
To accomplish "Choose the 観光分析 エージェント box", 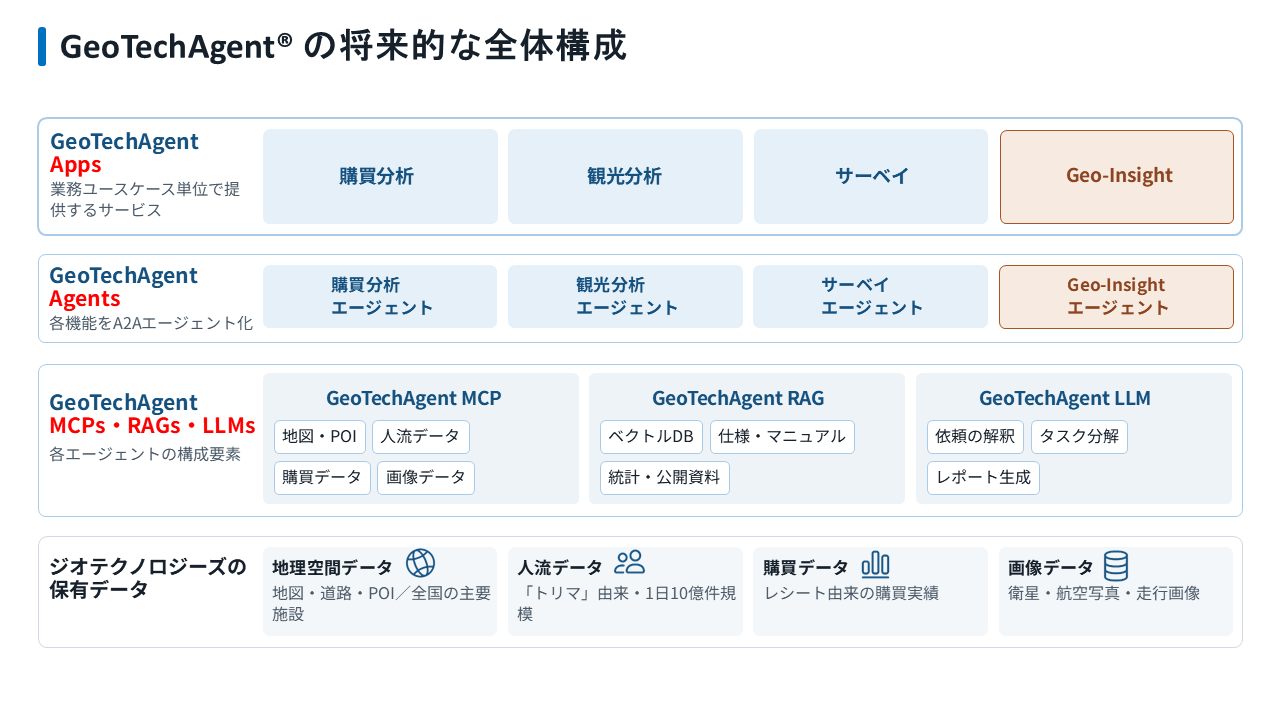I will click(625, 296).
